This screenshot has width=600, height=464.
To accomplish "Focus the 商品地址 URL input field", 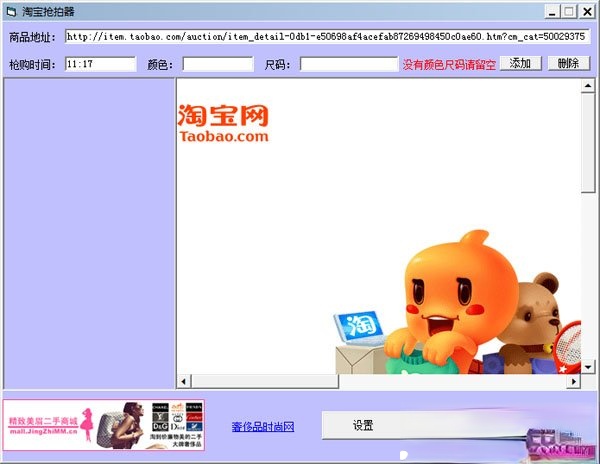I will 325,37.
